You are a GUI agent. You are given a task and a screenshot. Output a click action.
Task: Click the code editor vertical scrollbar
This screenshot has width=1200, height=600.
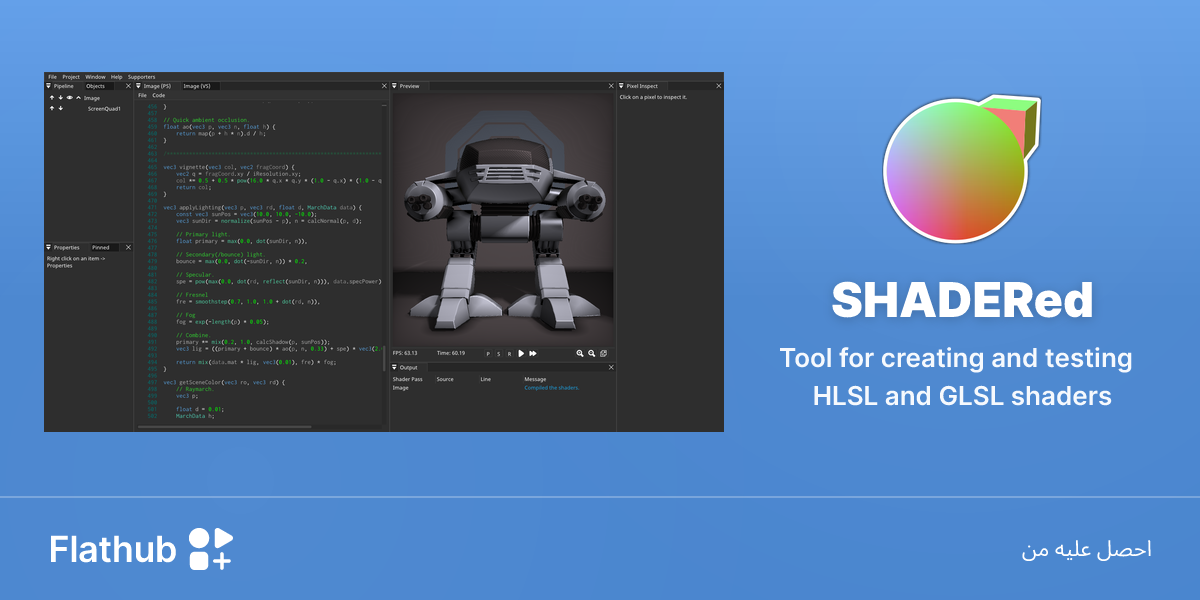click(x=384, y=358)
